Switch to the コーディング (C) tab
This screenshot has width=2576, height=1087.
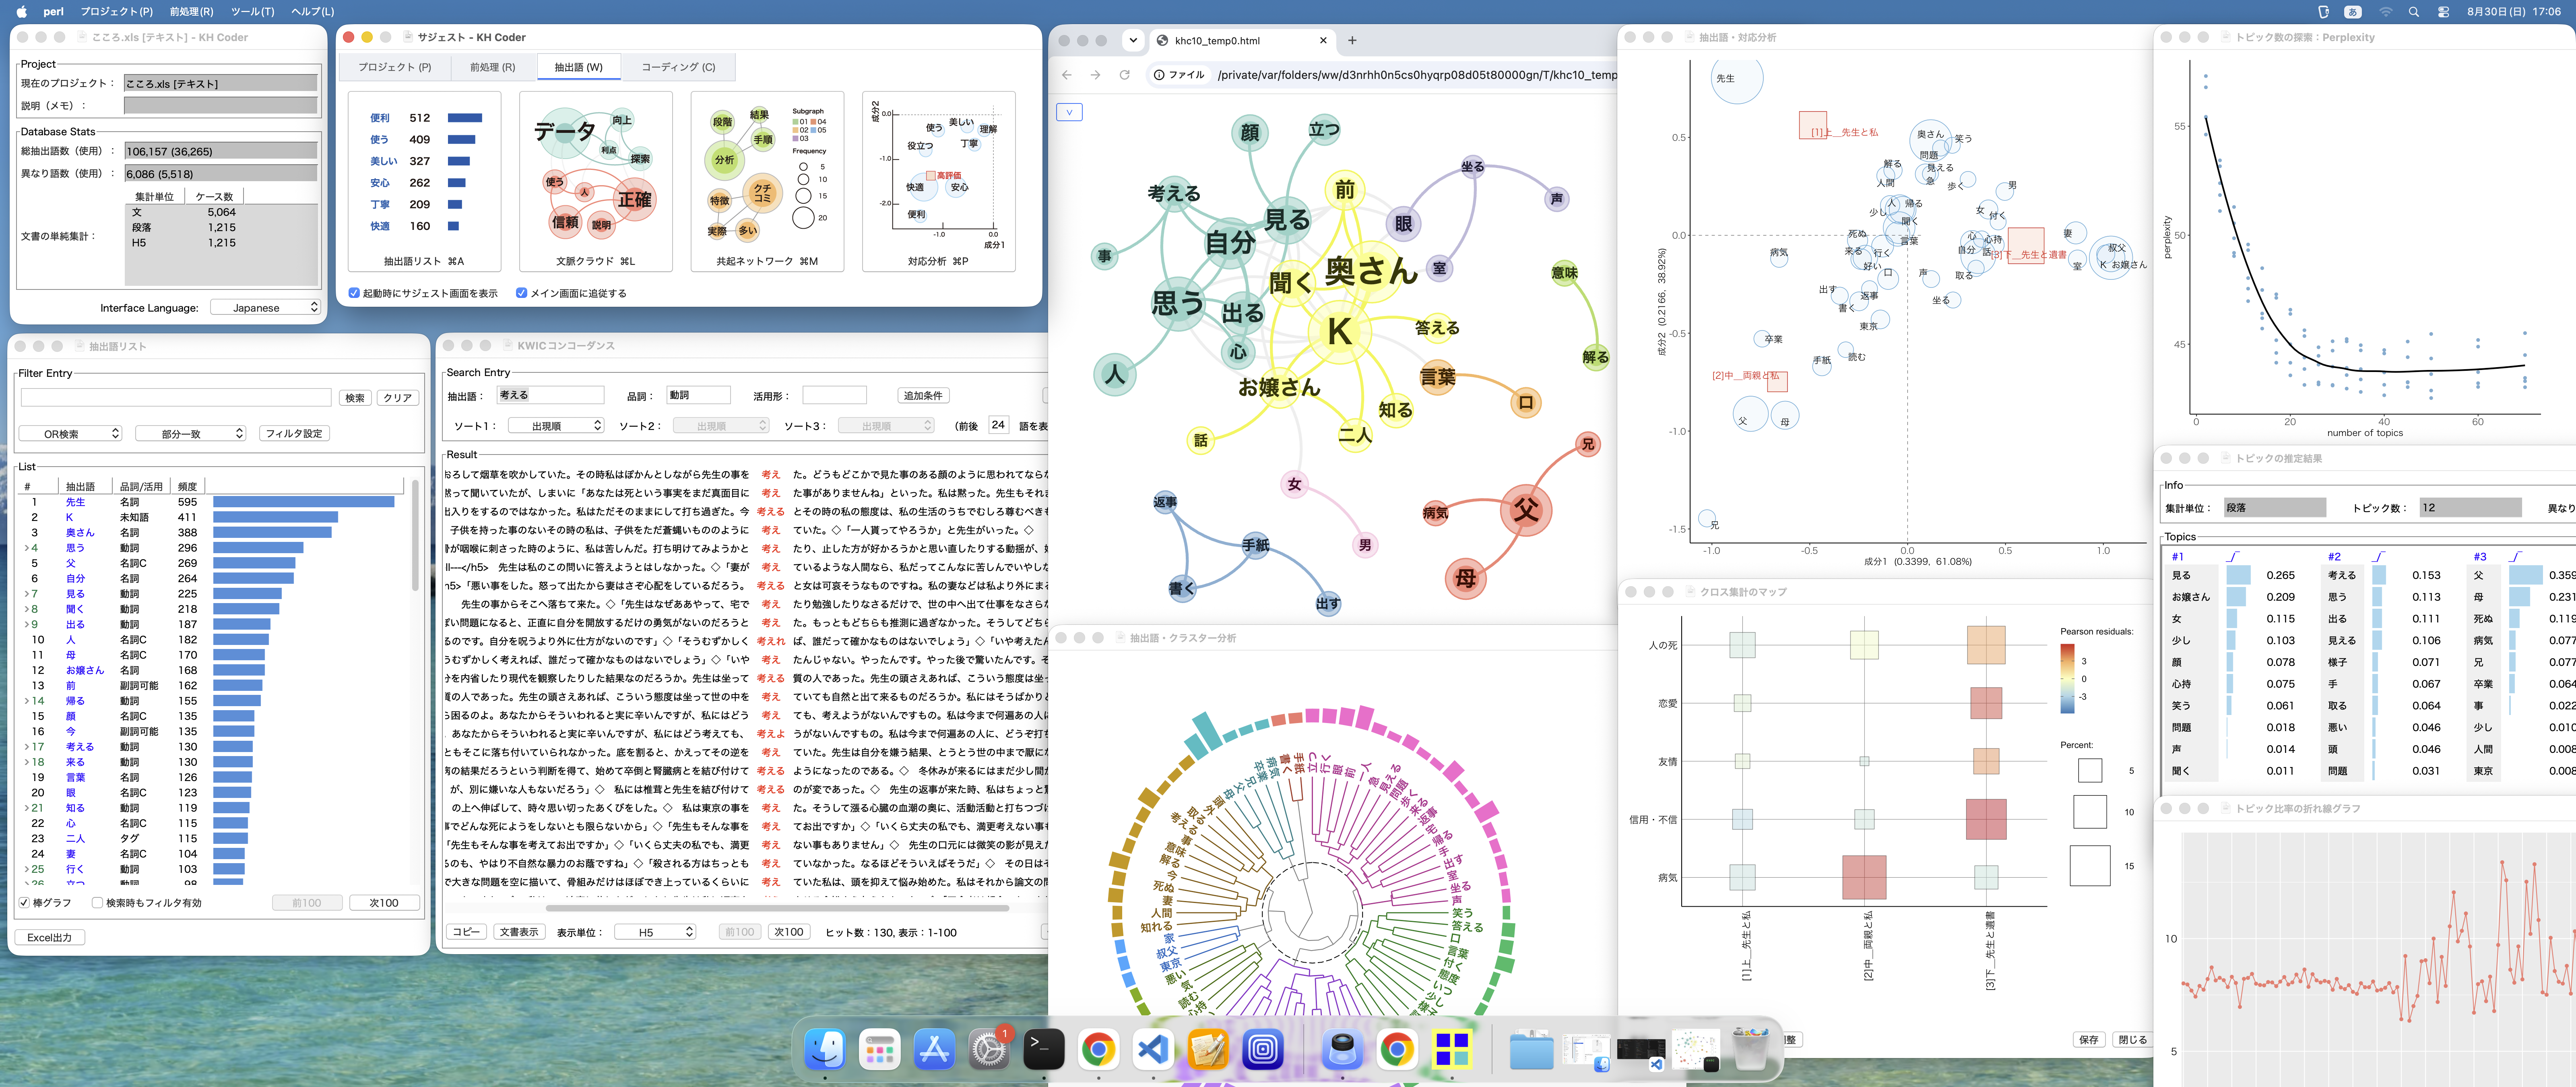678,67
